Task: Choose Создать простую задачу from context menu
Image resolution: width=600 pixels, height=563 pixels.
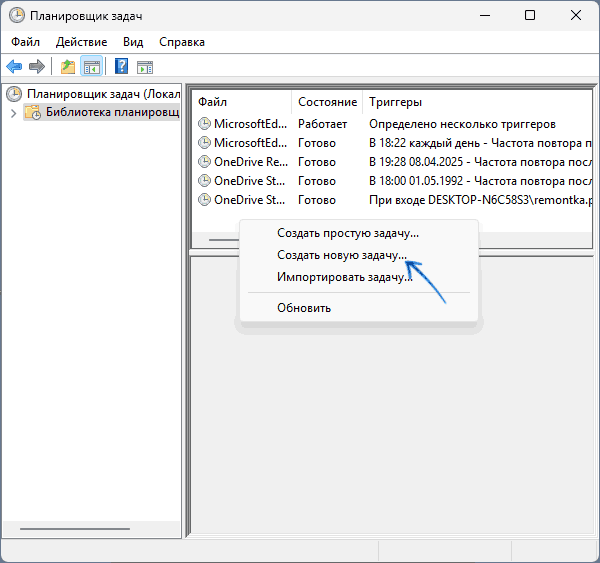Action: point(347,233)
